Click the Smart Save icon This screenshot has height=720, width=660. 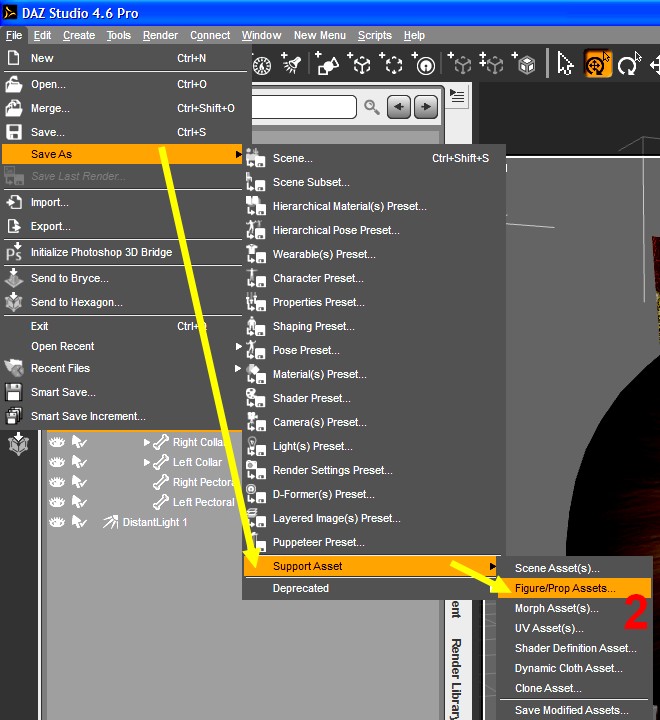(14, 393)
